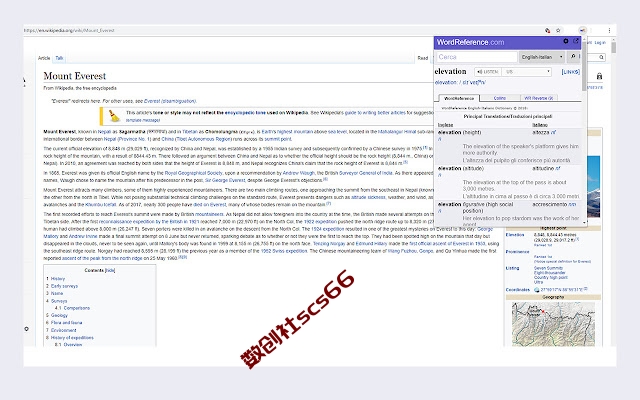The image size is (640, 400).
Task: Click the 'Cerca' search field
Action: (x=477, y=57)
